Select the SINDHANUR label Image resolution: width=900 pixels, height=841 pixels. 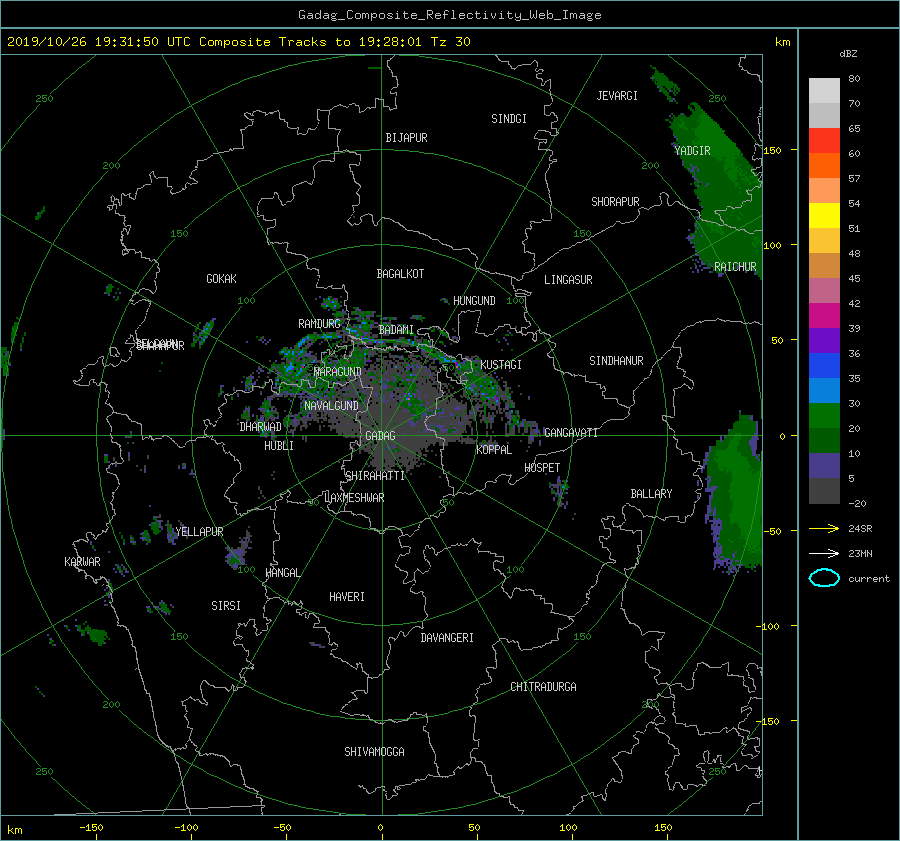[616, 361]
